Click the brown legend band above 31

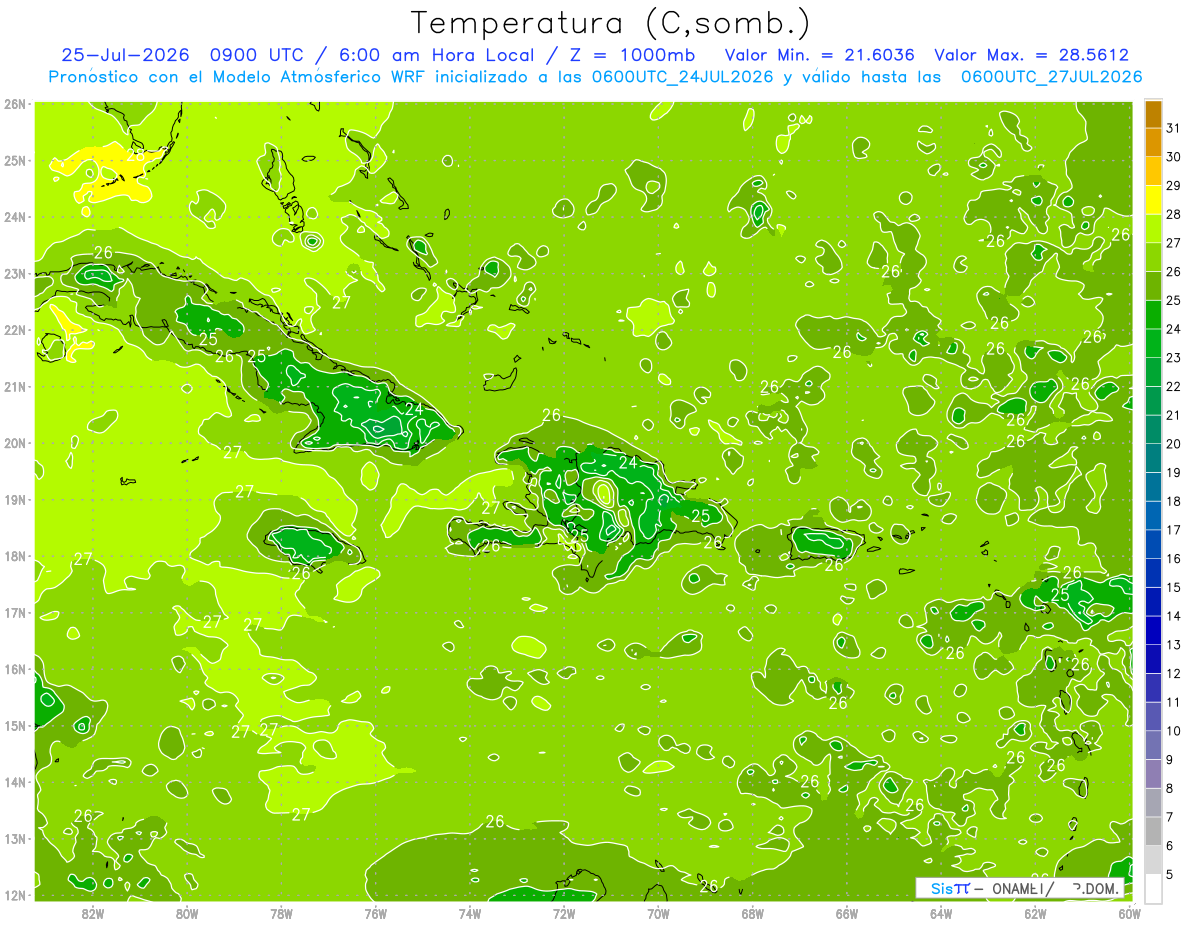[1153, 115]
